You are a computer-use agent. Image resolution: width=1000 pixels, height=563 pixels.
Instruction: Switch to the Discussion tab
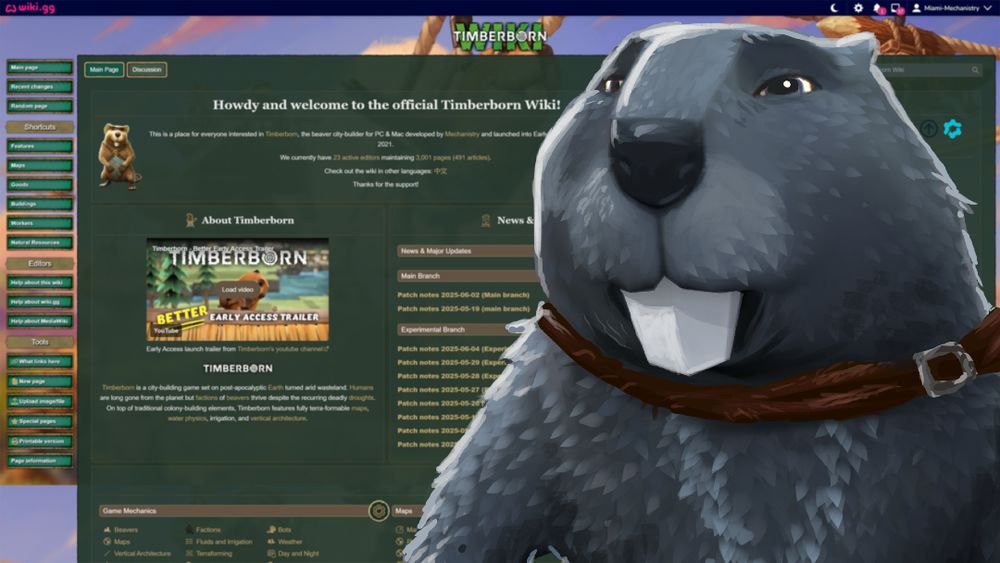[147, 69]
